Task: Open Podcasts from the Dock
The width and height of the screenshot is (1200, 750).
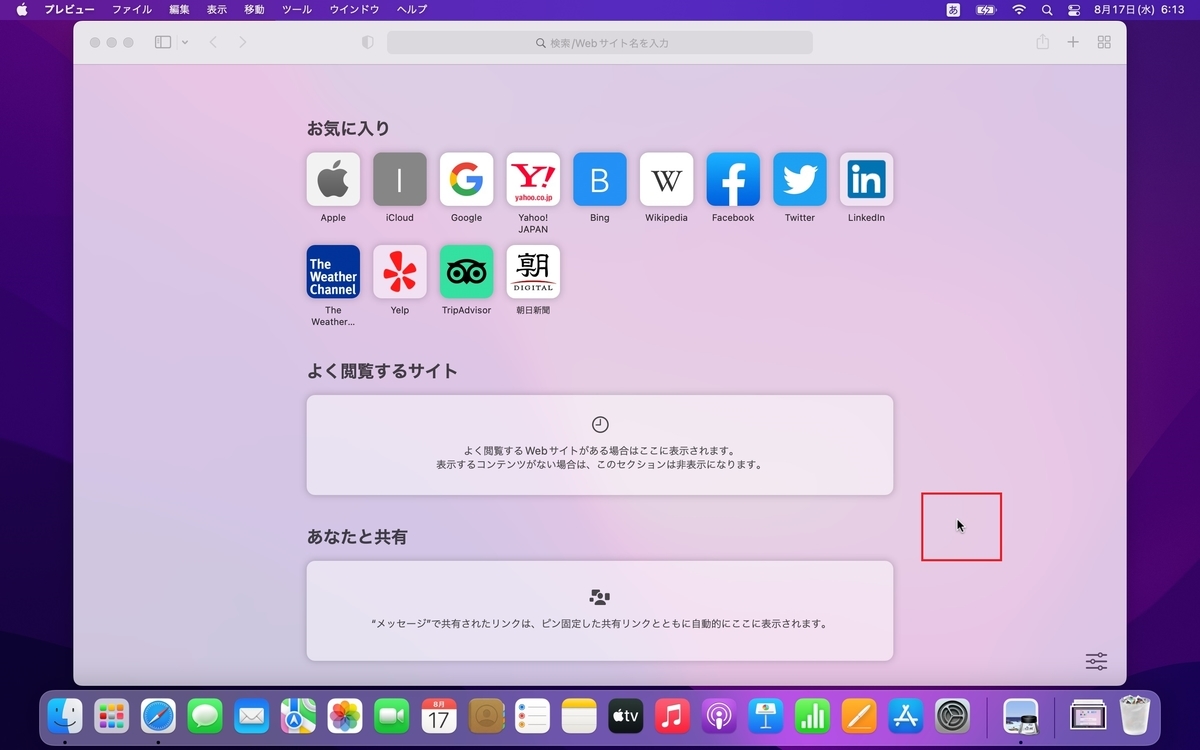Action: (719, 715)
